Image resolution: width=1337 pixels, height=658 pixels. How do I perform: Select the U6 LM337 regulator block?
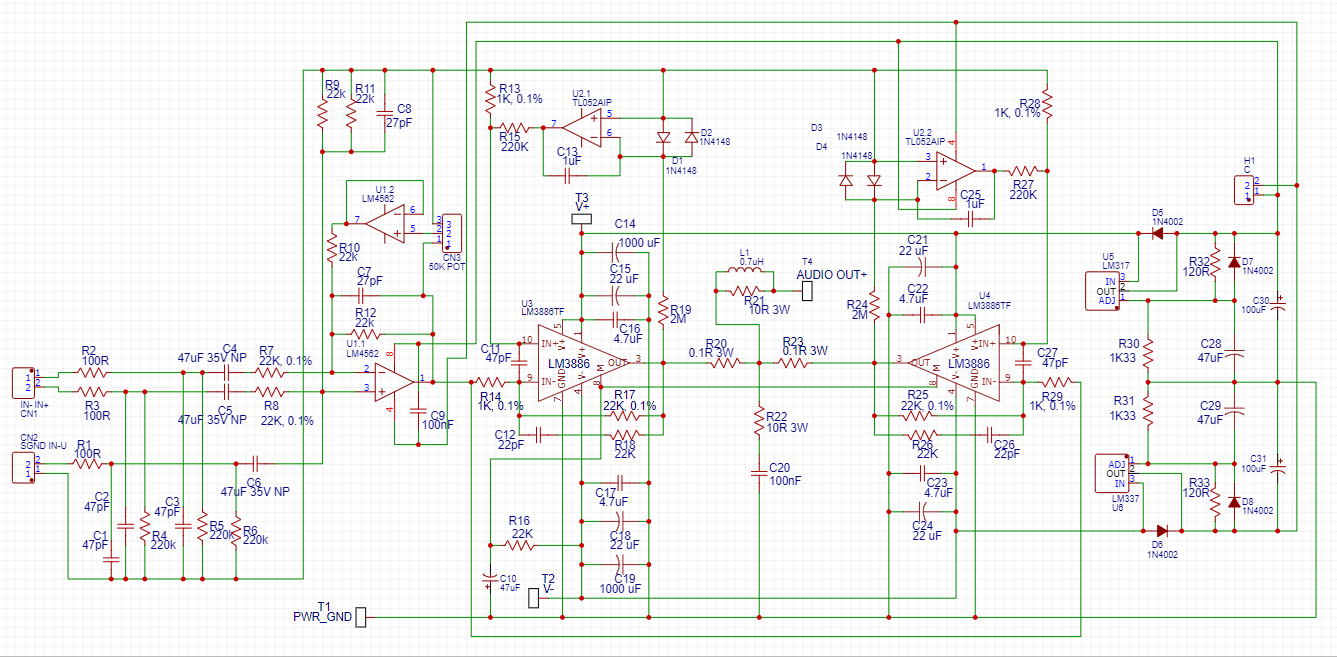(1110, 474)
